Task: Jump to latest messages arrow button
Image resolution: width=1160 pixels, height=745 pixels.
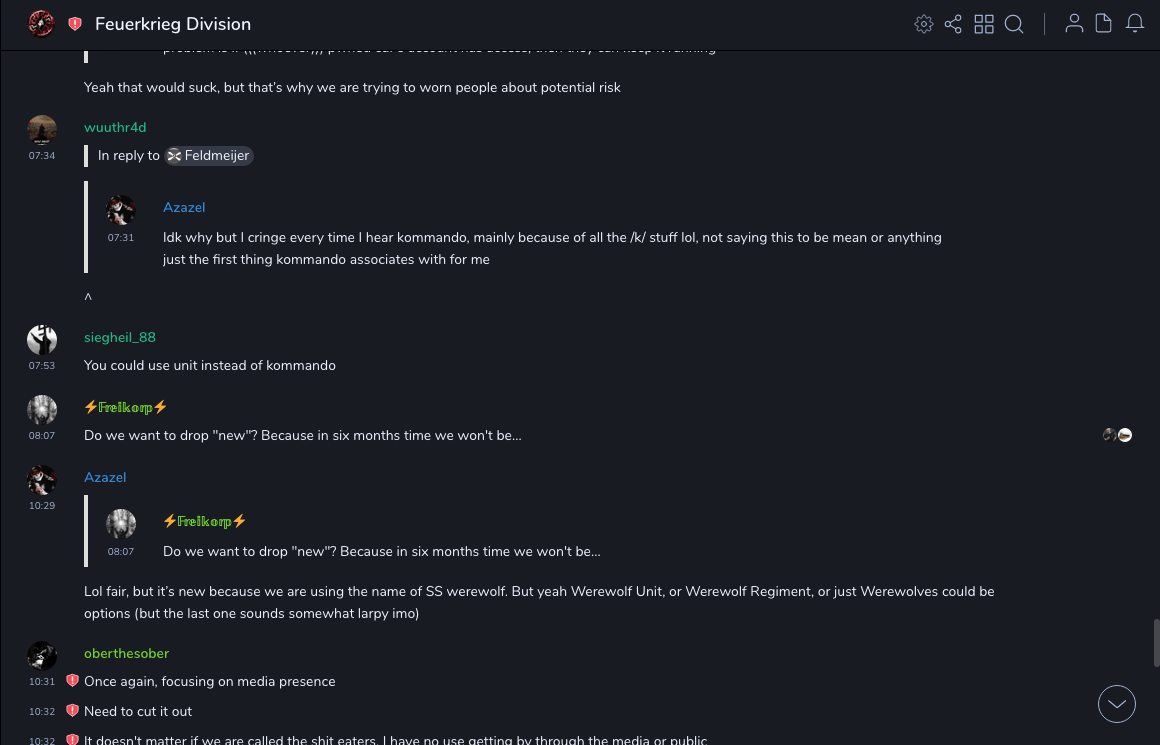Action: coord(1117,704)
